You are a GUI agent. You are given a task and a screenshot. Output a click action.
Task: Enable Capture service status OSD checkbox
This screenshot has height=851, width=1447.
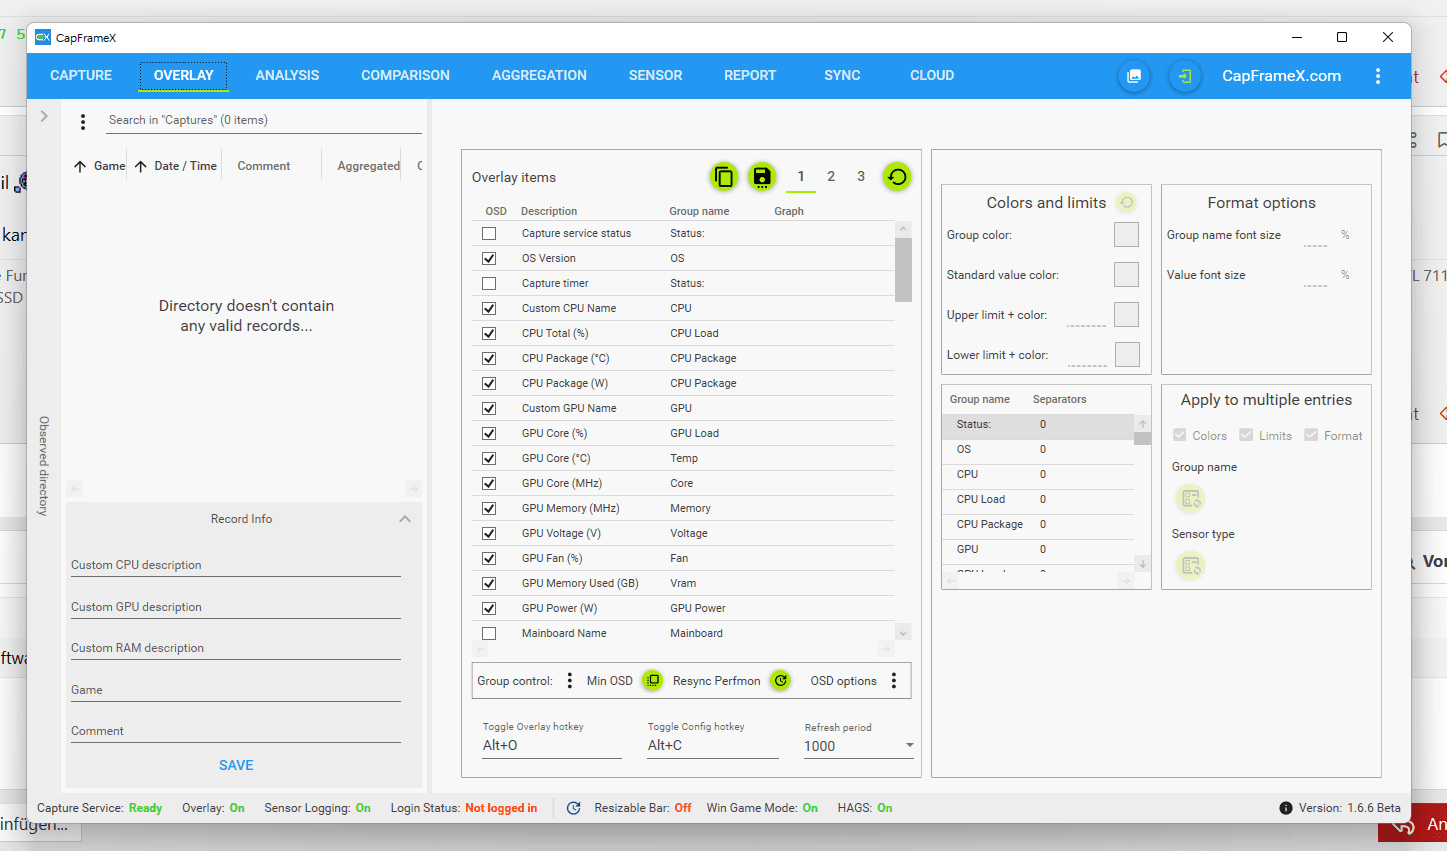489,233
